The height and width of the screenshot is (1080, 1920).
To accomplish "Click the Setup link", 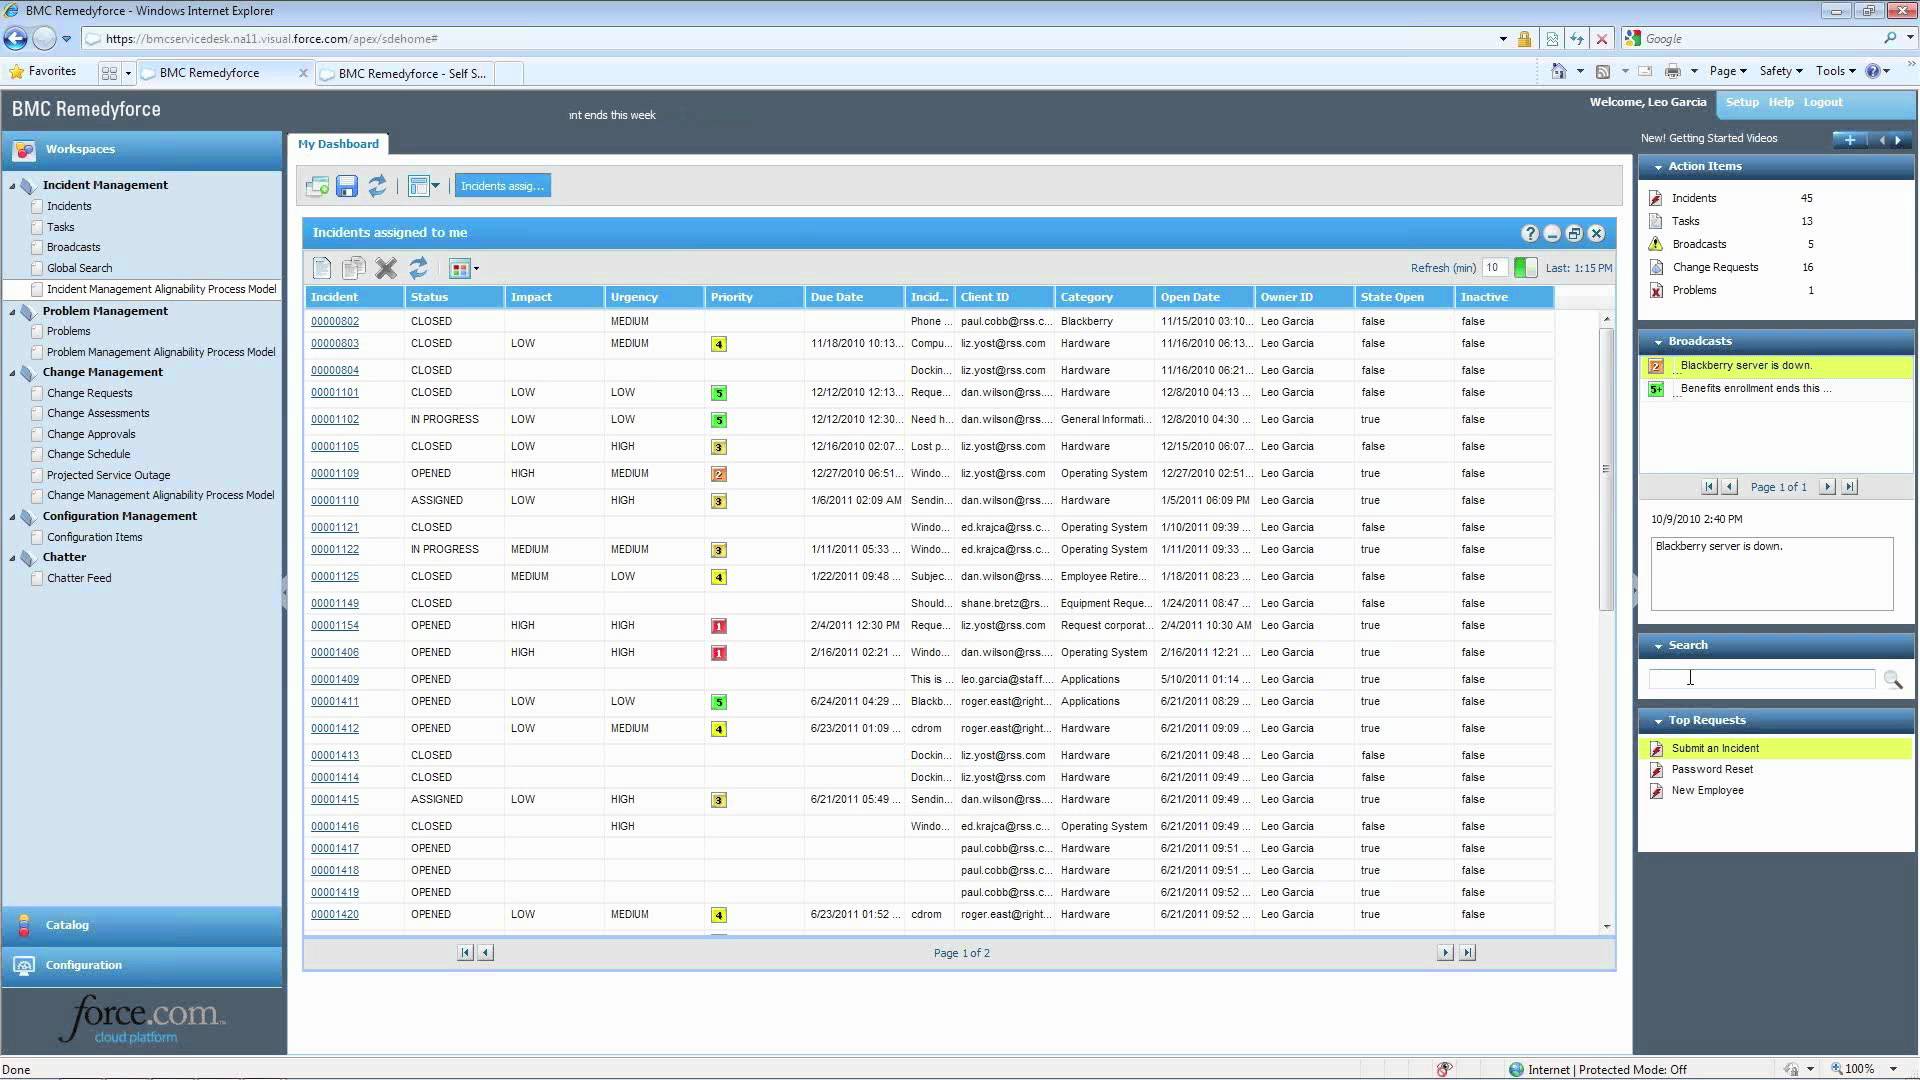I will point(1741,102).
